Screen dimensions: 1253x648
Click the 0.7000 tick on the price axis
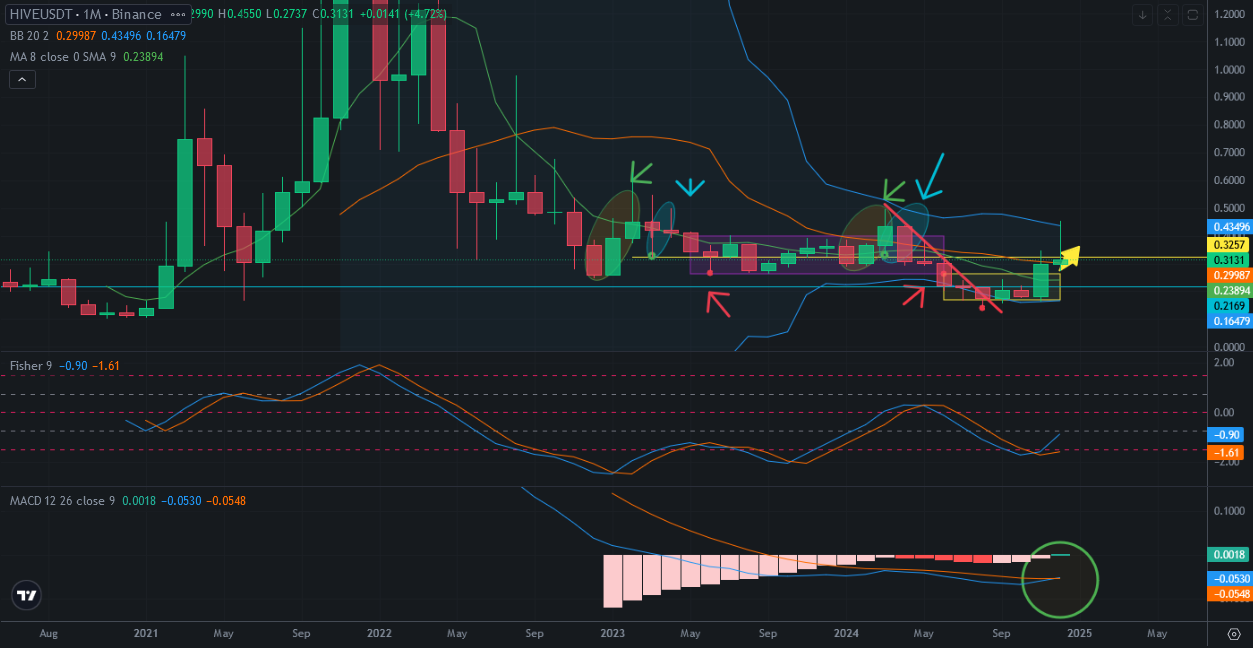pyautogui.click(x=1229, y=153)
